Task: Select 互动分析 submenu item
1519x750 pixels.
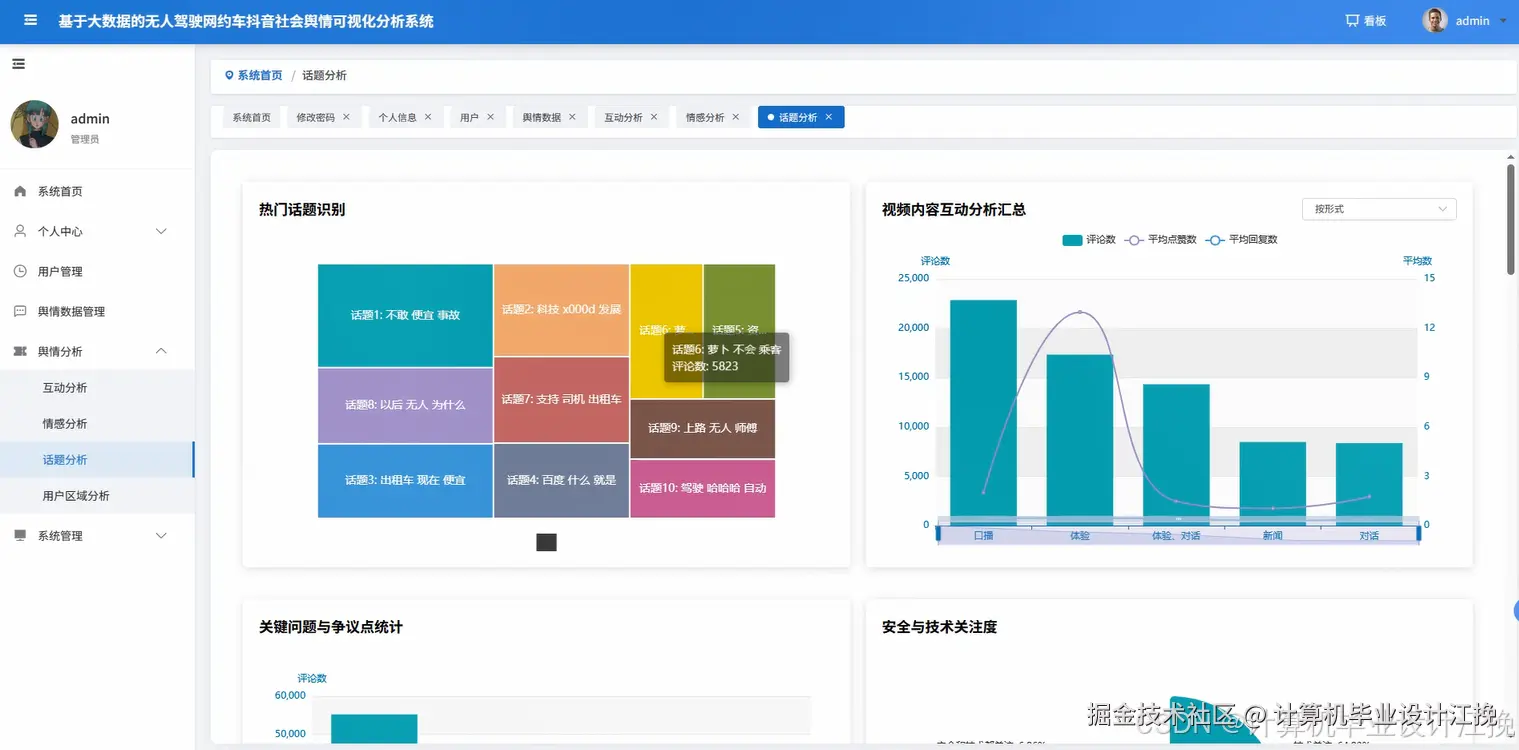Action: (97, 388)
